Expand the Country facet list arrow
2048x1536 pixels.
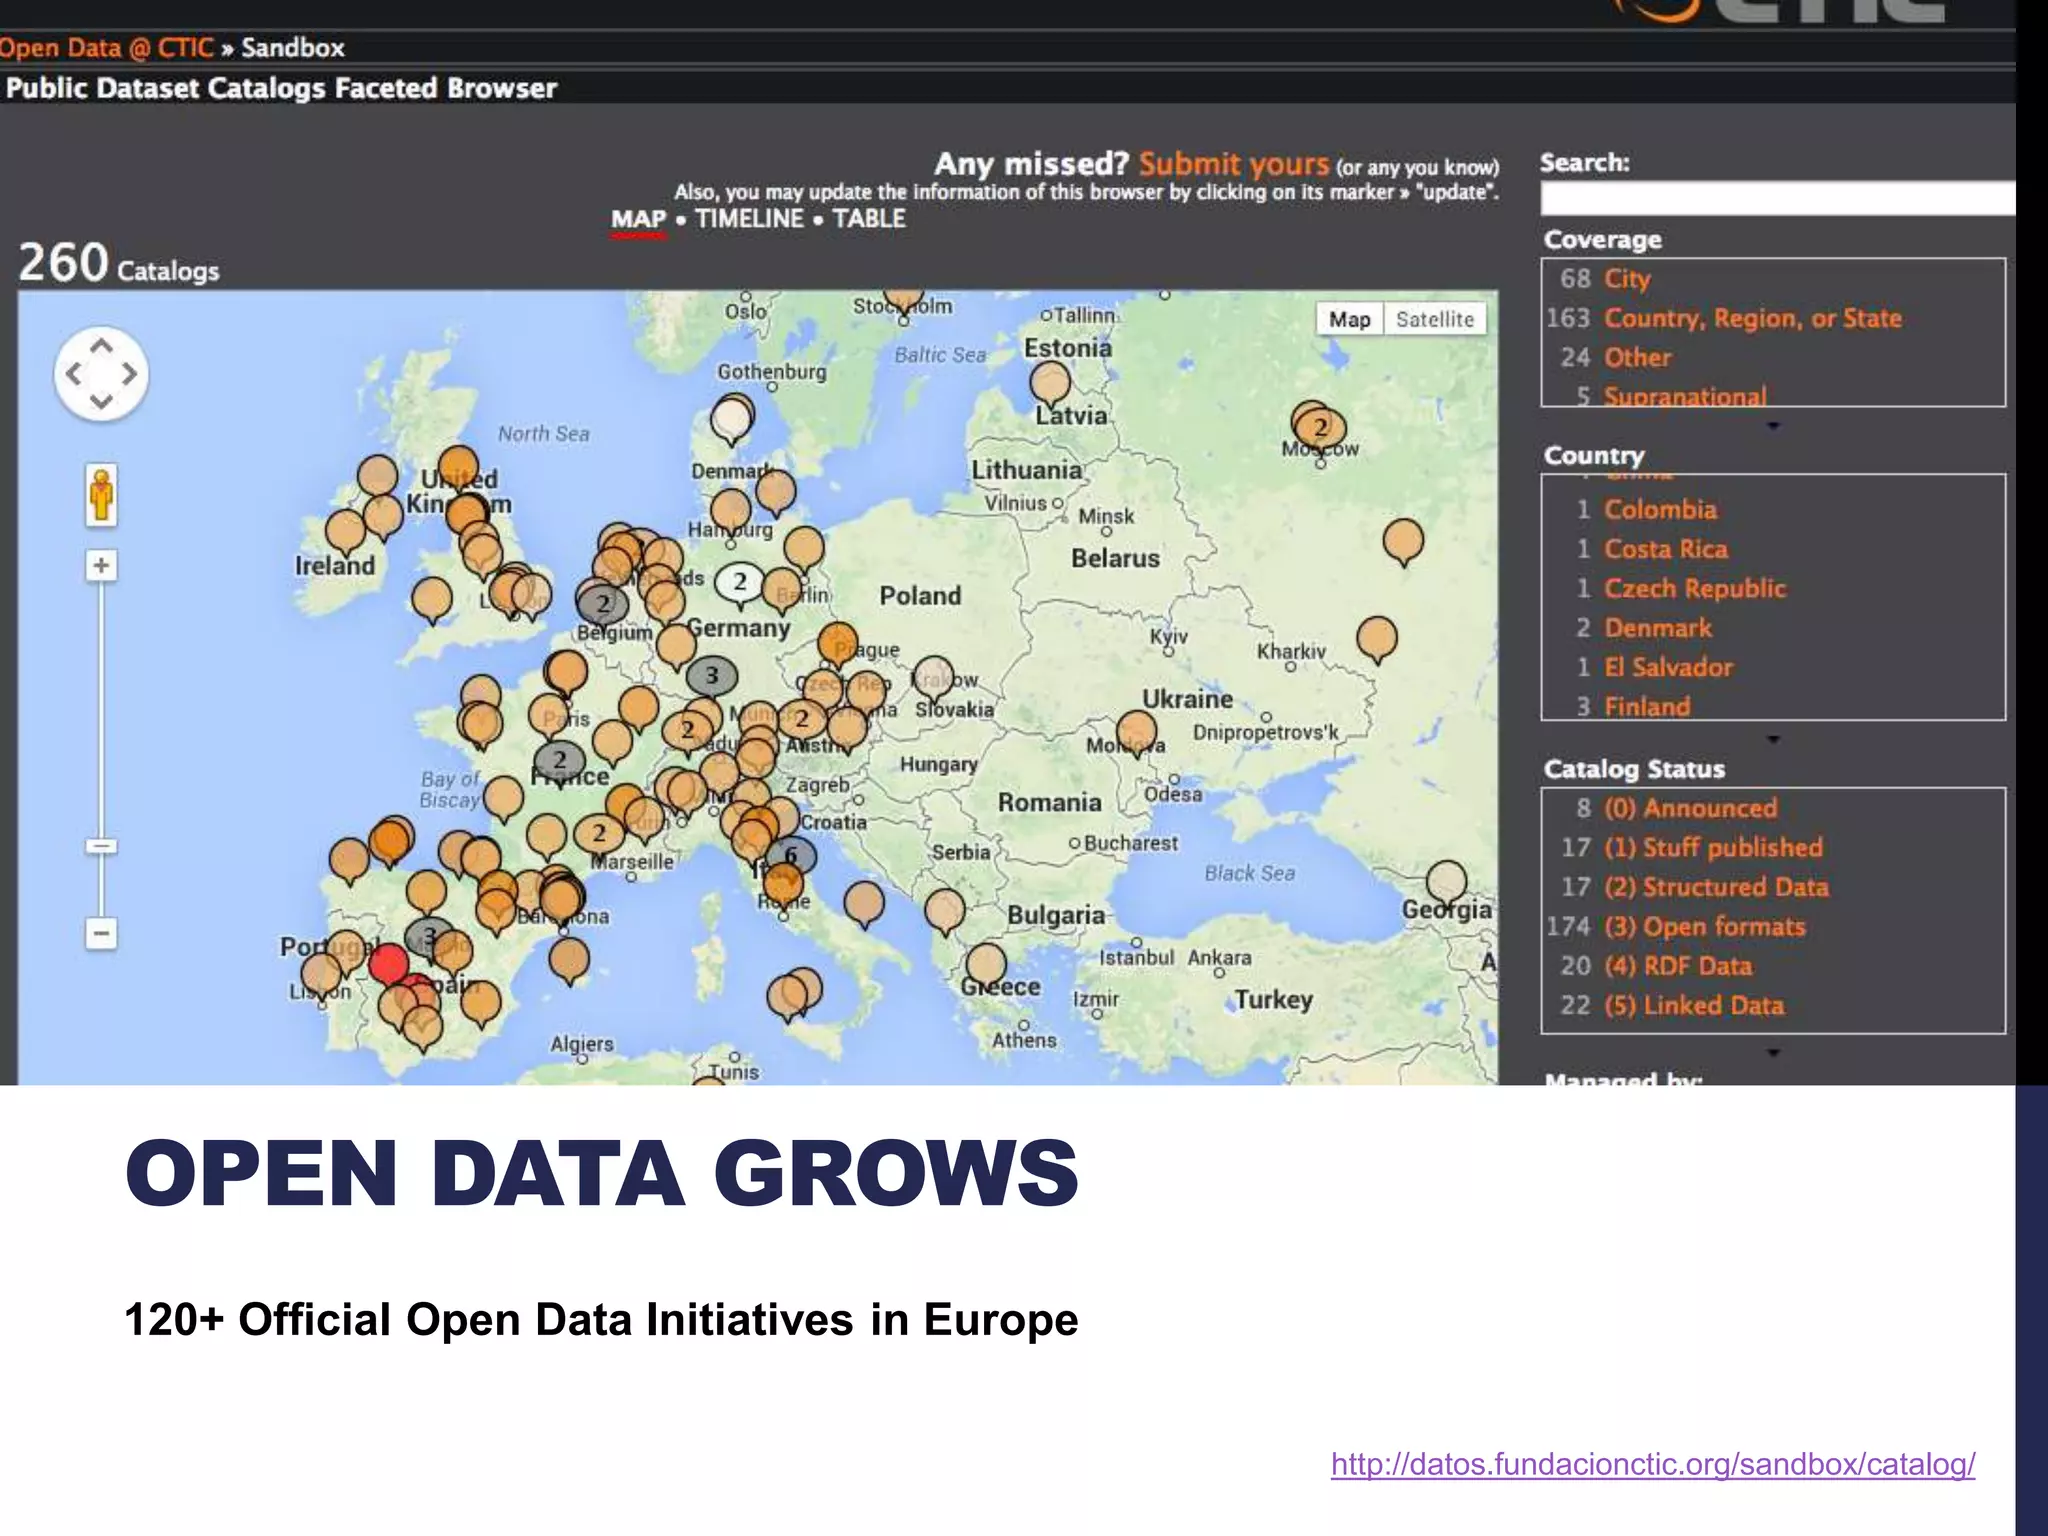click(1773, 739)
